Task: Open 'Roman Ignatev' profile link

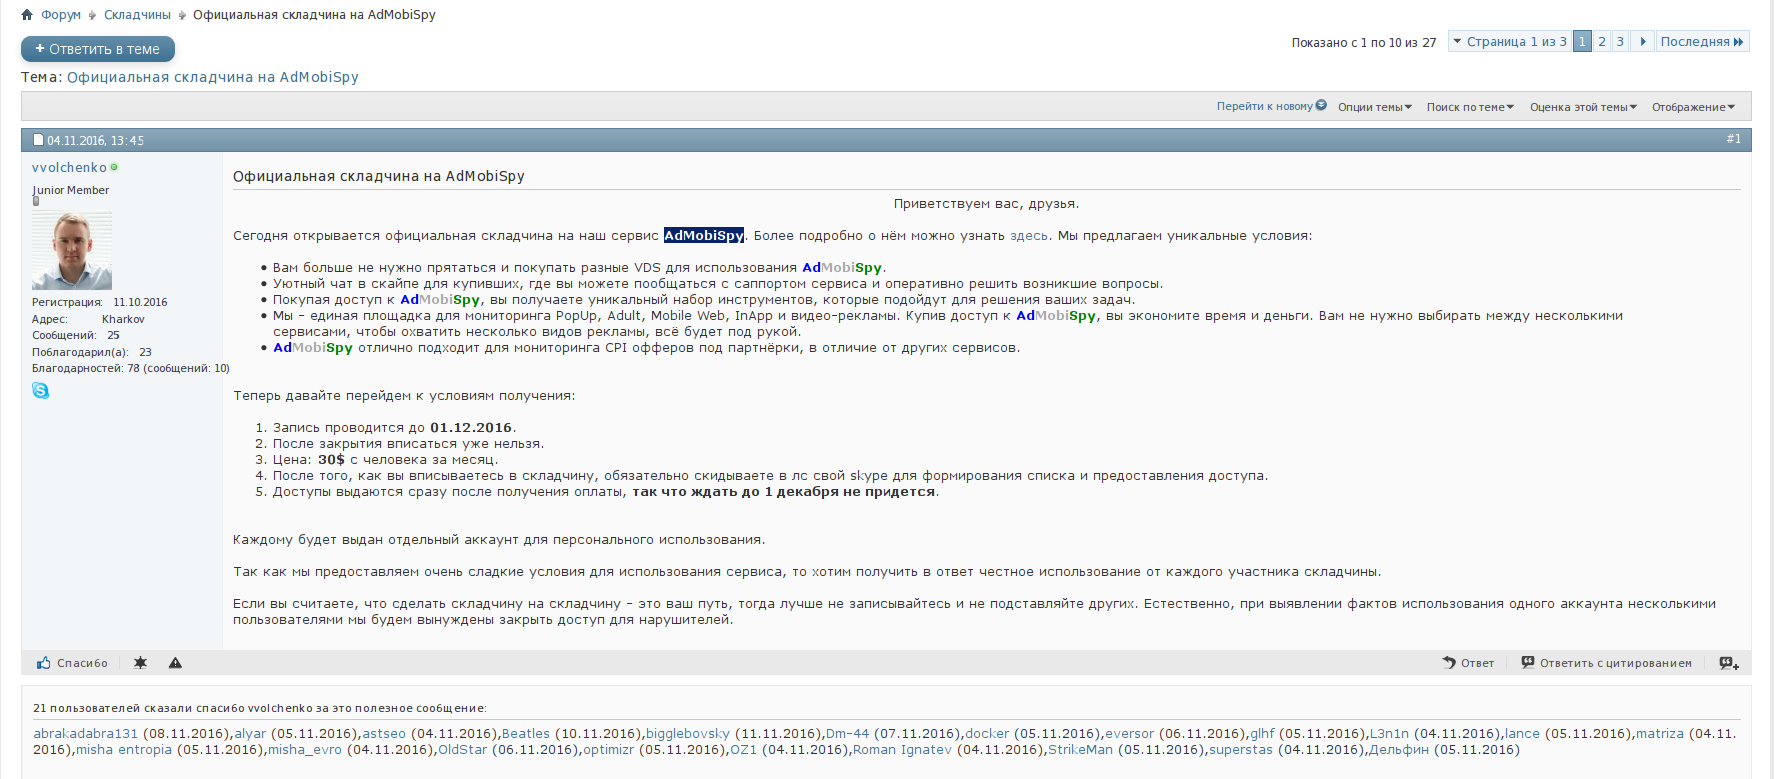Action: [x=902, y=749]
